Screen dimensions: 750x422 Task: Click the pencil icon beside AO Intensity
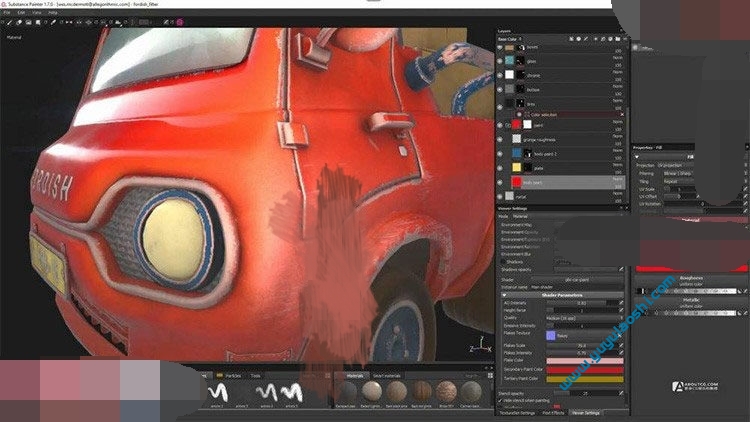click(621, 302)
